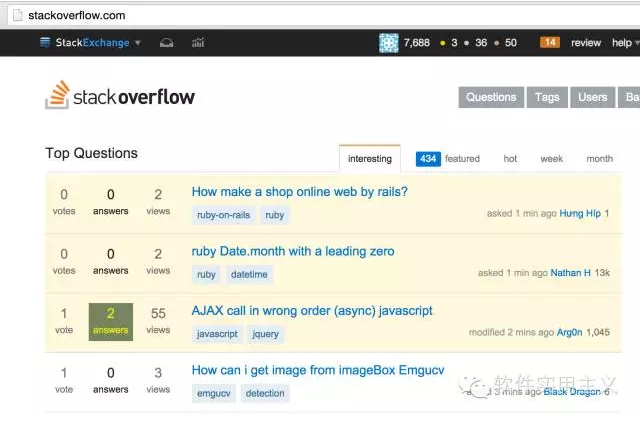Click the page icon in address bar
This screenshot has width=641, height=435.
click(x=12, y=15)
